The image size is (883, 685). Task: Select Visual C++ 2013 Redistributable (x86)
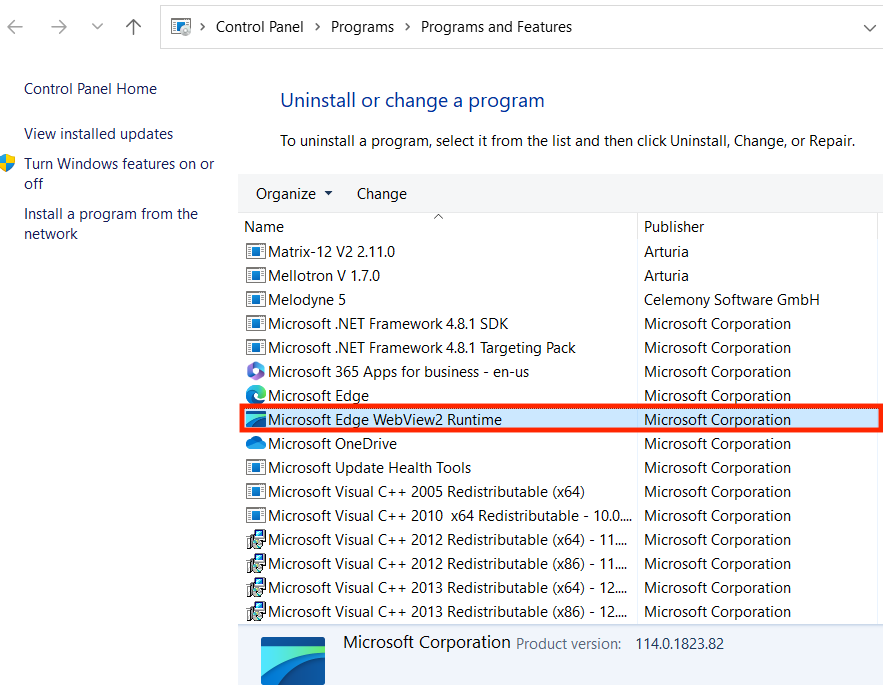pos(448,612)
